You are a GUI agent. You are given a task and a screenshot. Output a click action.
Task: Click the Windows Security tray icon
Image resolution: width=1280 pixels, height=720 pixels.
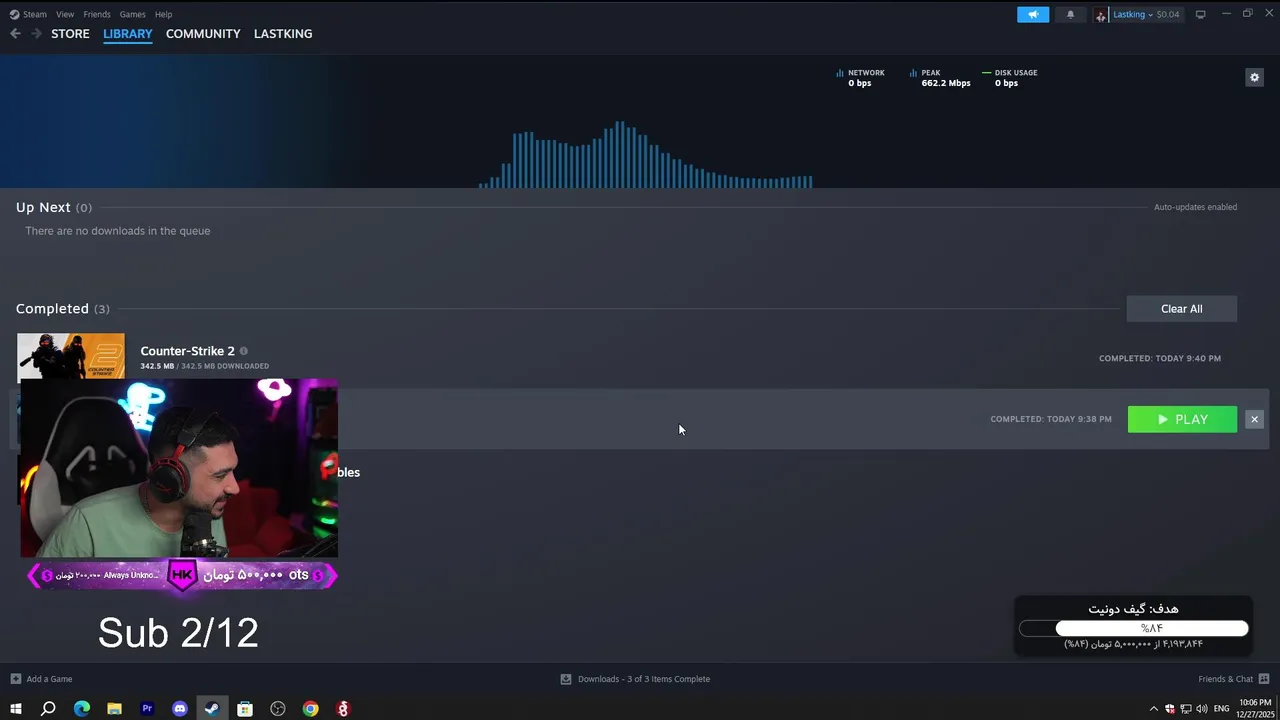tap(1170, 709)
